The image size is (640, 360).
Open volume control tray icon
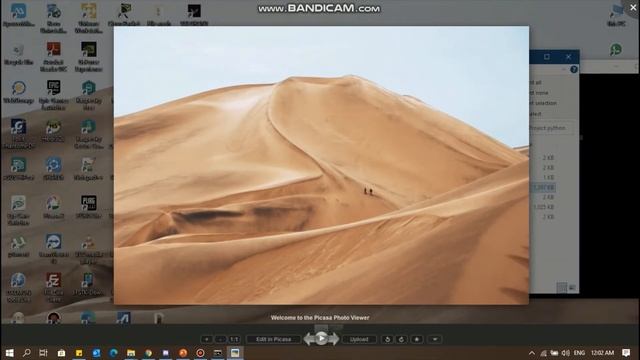565,353
